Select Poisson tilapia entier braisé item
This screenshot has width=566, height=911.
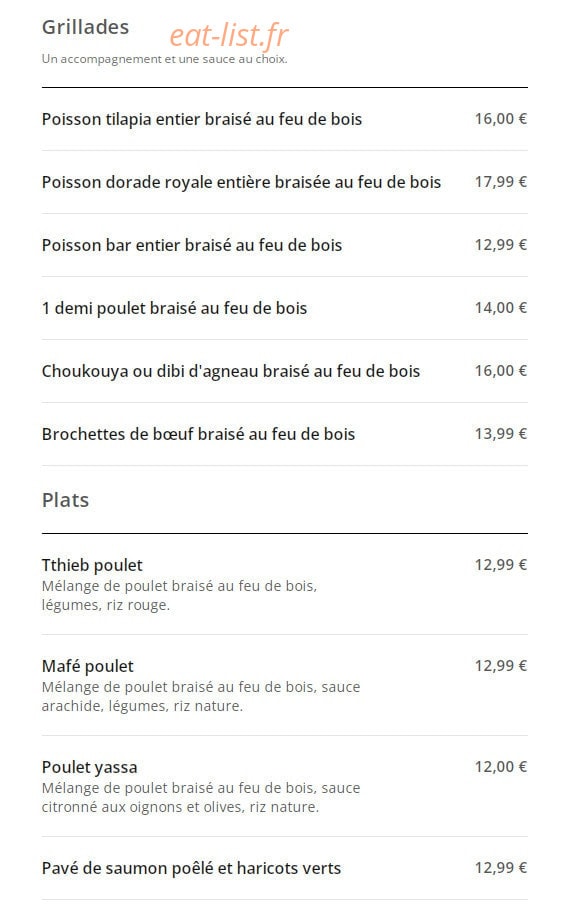pos(202,119)
